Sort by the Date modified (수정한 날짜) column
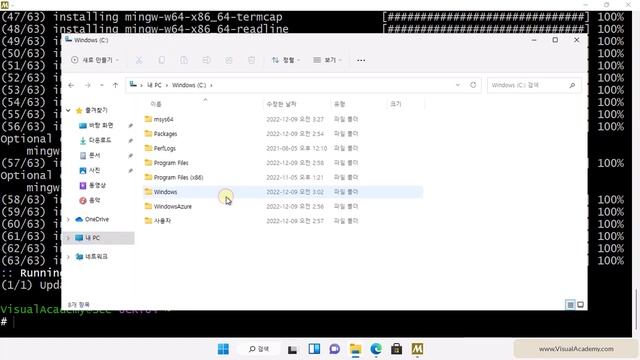This screenshot has height=360, width=640. click(281, 104)
